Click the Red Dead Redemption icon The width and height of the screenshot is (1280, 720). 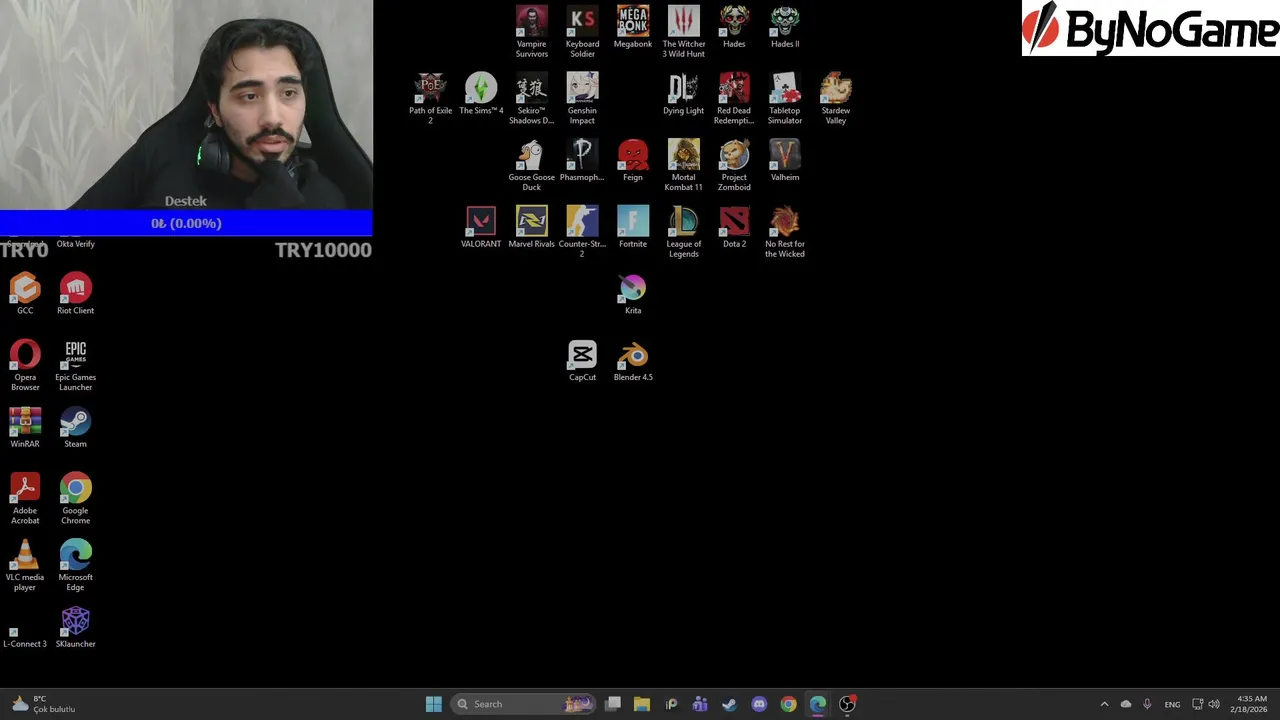pos(734,98)
